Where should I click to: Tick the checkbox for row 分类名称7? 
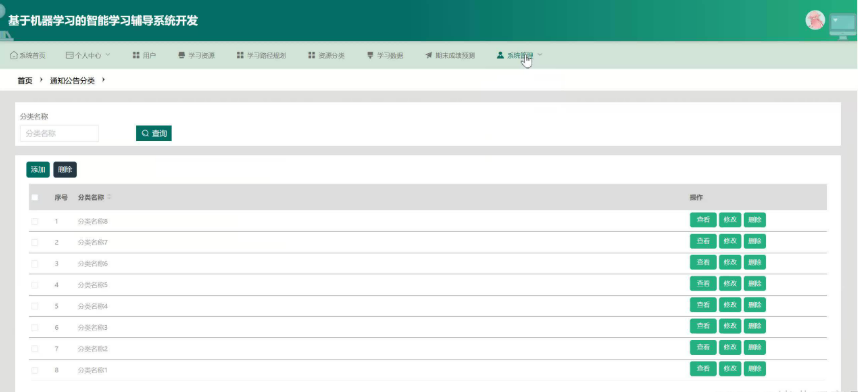tap(35, 242)
